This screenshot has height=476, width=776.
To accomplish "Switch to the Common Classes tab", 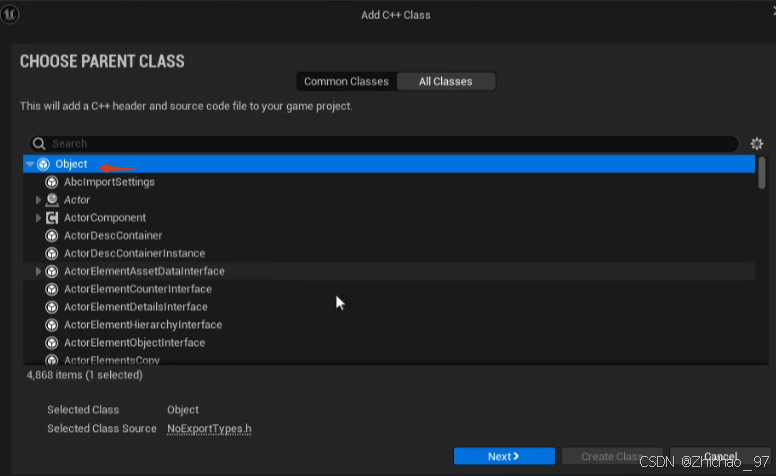I will pos(346,81).
